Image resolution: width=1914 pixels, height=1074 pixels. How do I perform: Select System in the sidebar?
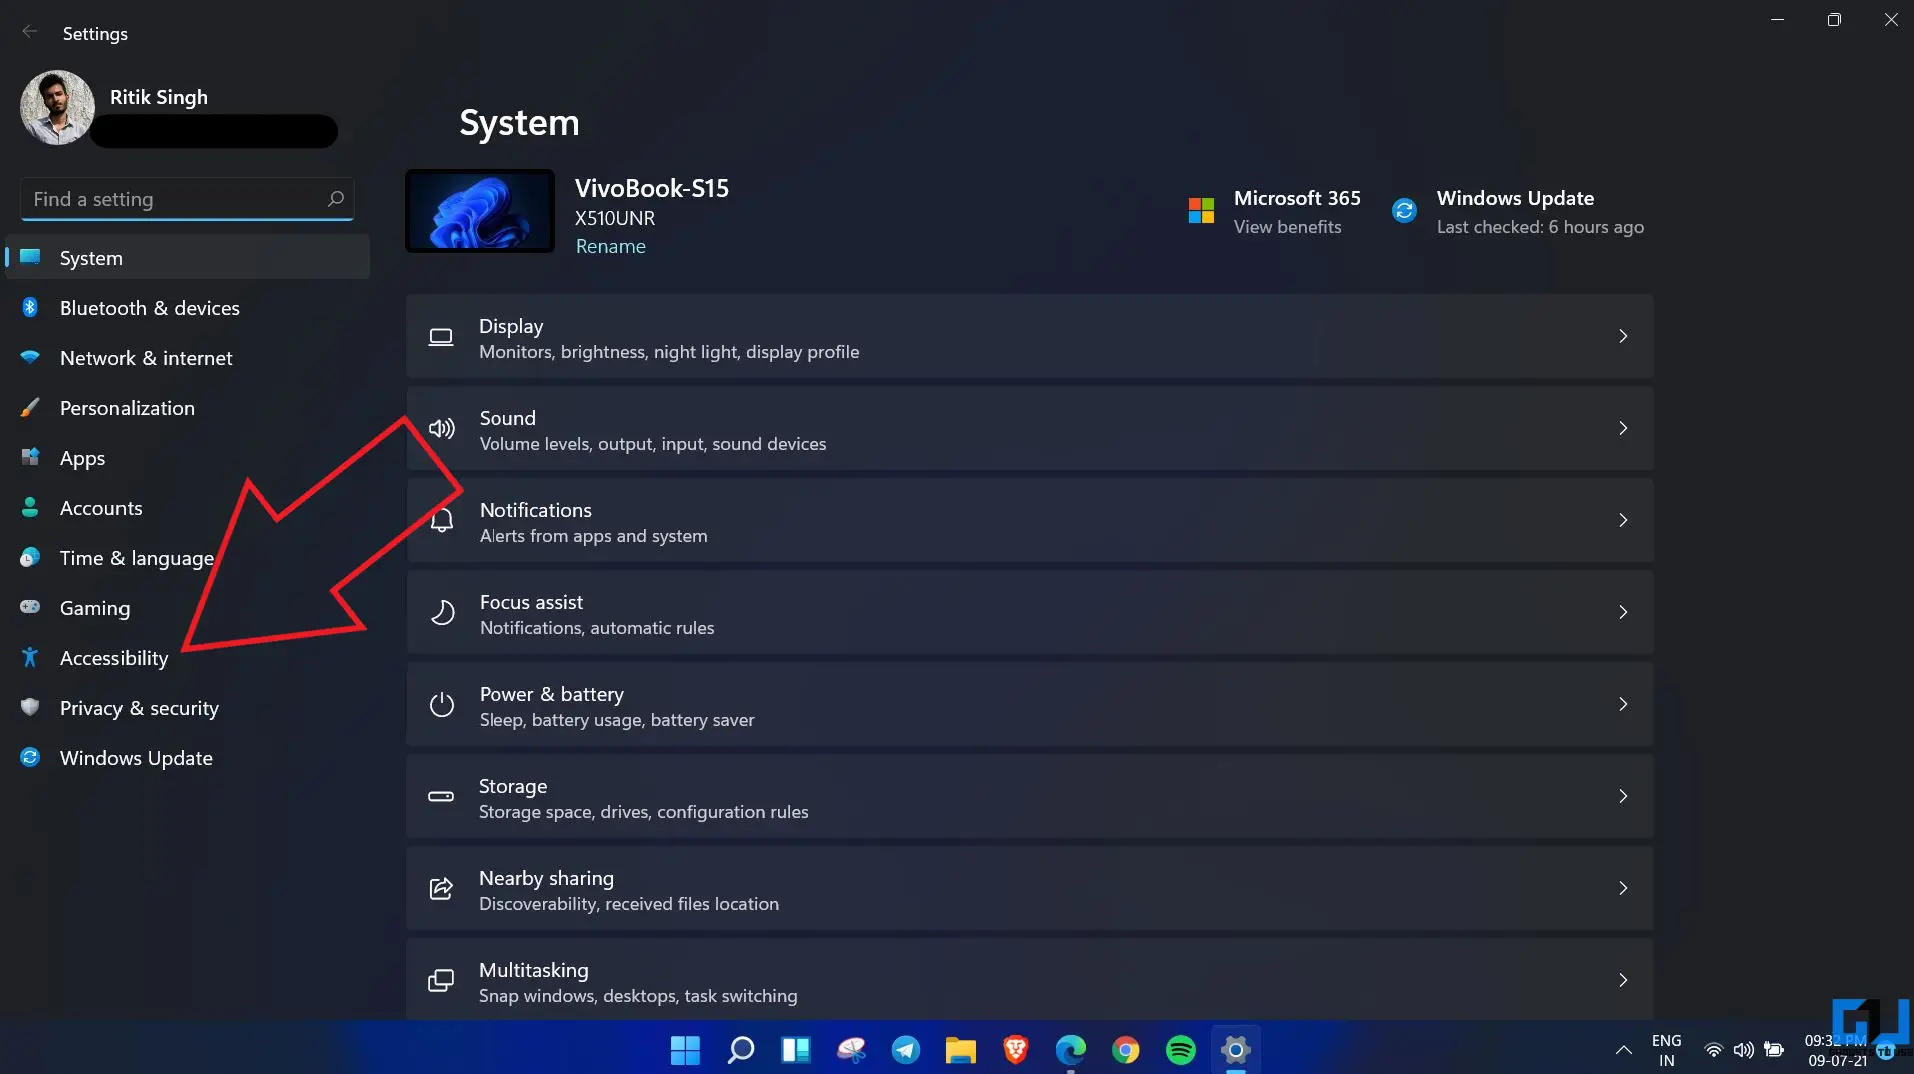pos(188,258)
